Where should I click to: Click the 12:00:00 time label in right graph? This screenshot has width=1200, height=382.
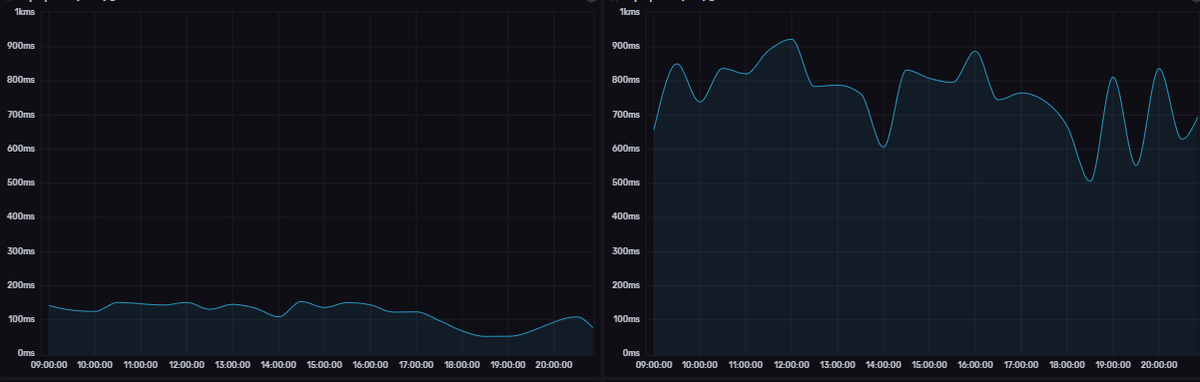click(792, 366)
